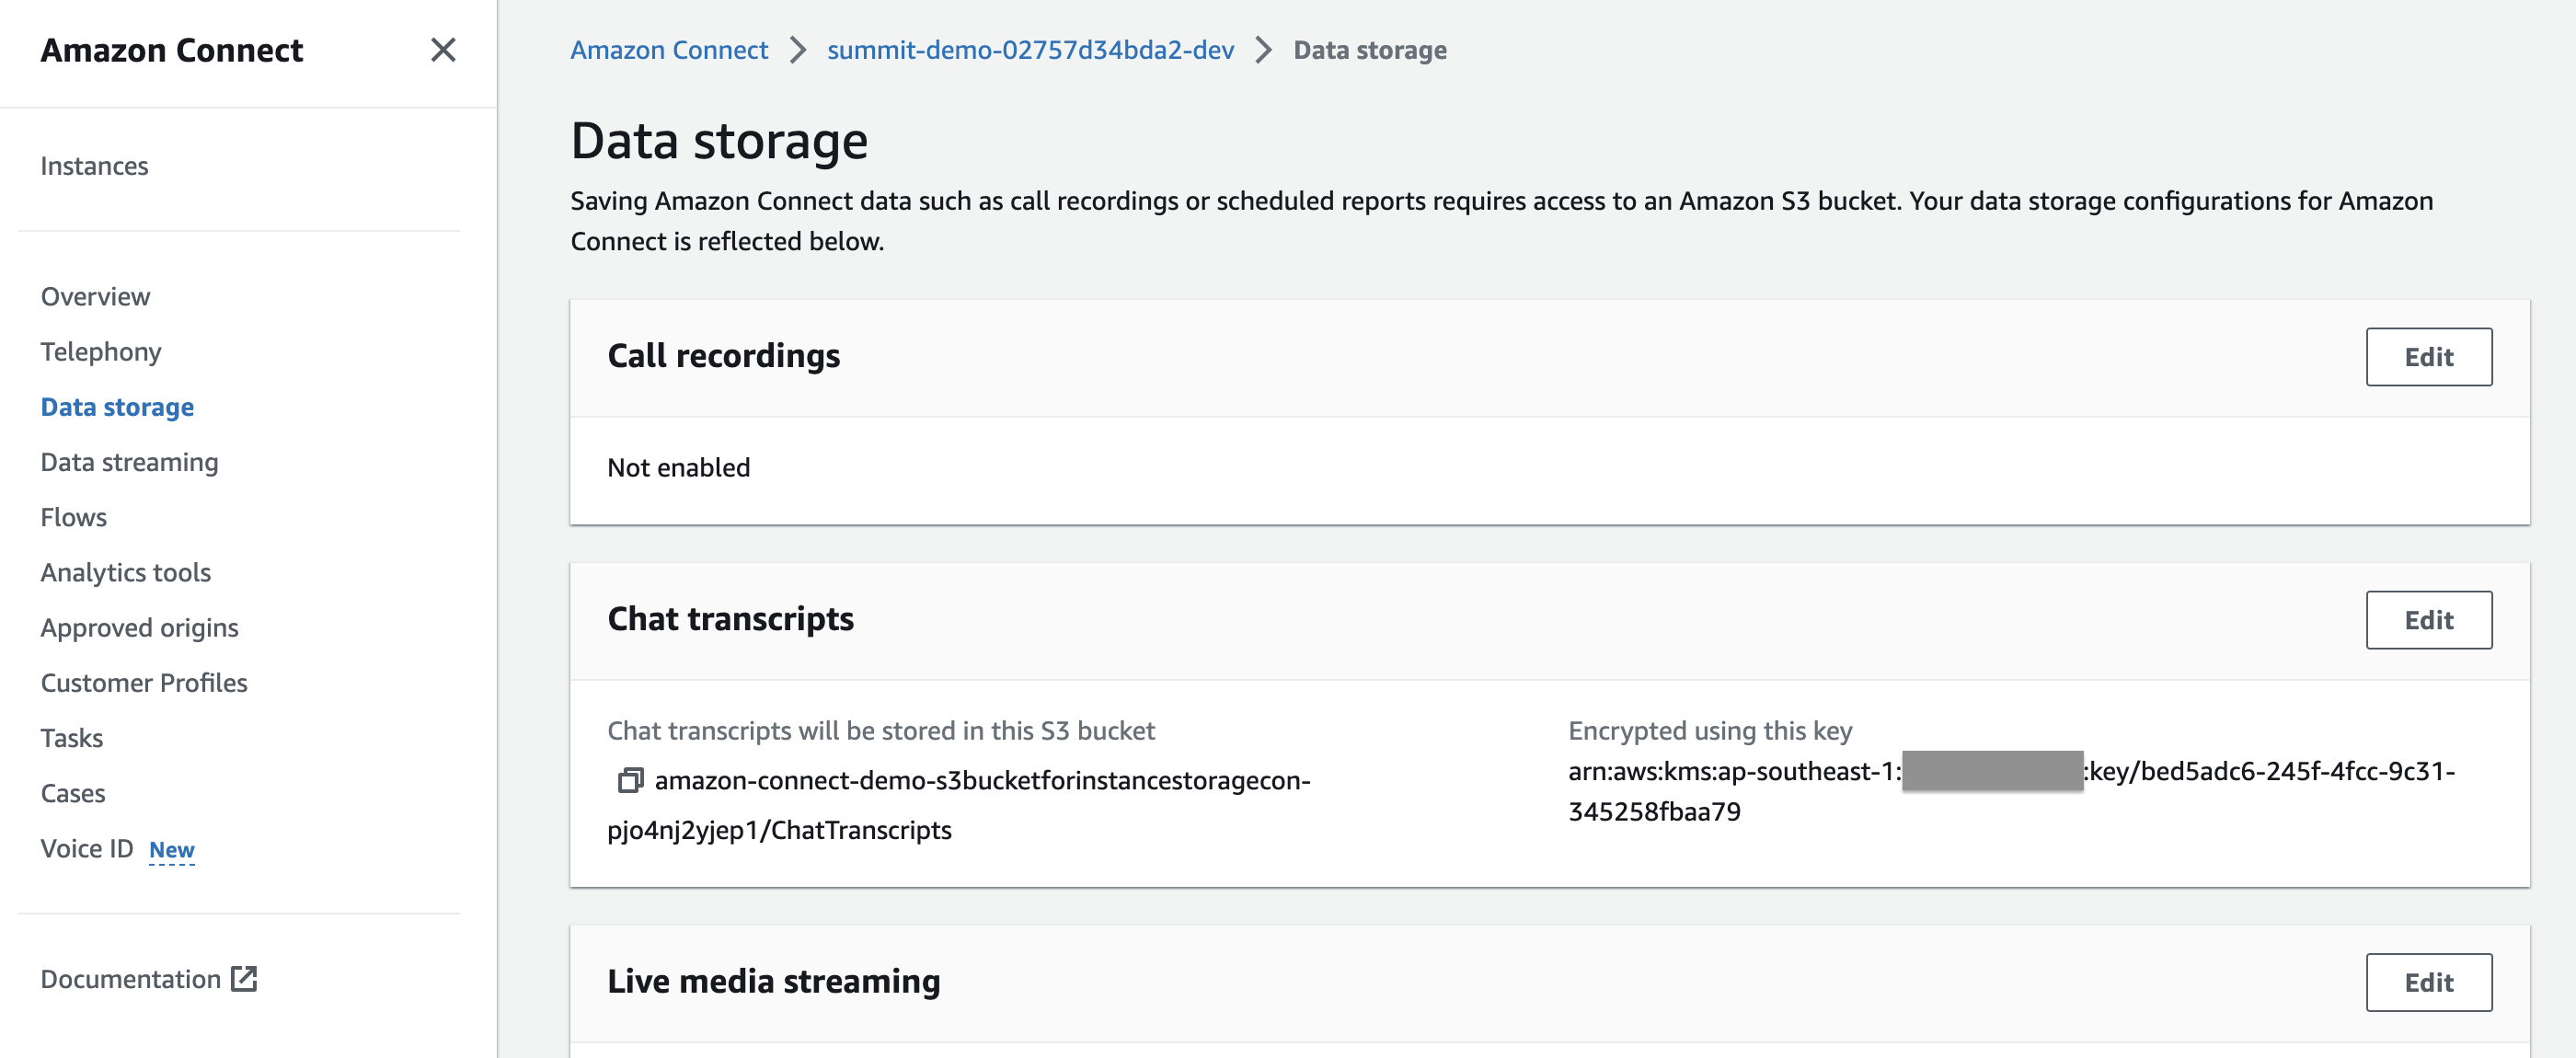Open Tasks section
The height and width of the screenshot is (1058, 2576).
pos(72,738)
